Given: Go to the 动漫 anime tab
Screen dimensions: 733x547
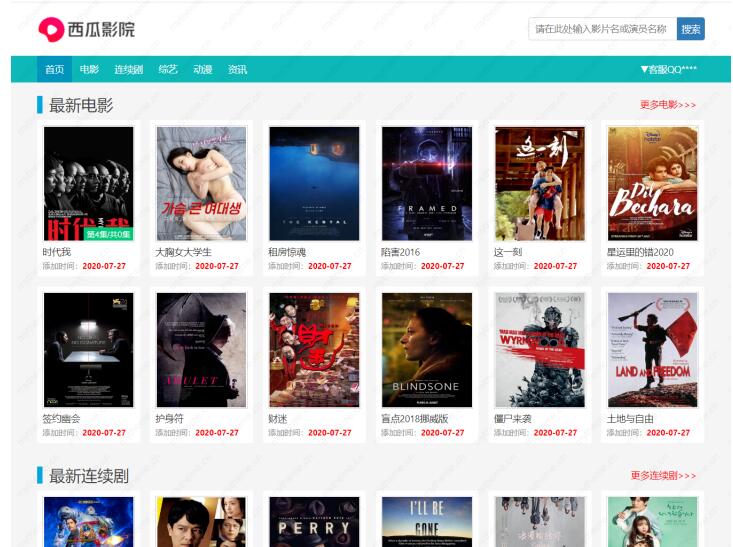Looking at the screenshot, I should (x=203, y=70).
